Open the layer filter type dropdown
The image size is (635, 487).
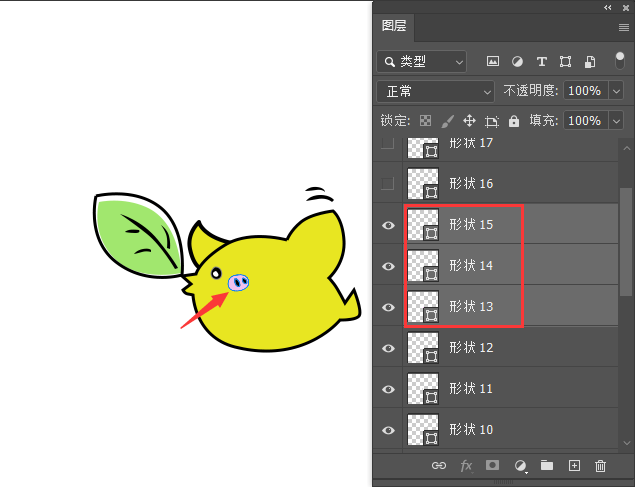pos(422,62)
